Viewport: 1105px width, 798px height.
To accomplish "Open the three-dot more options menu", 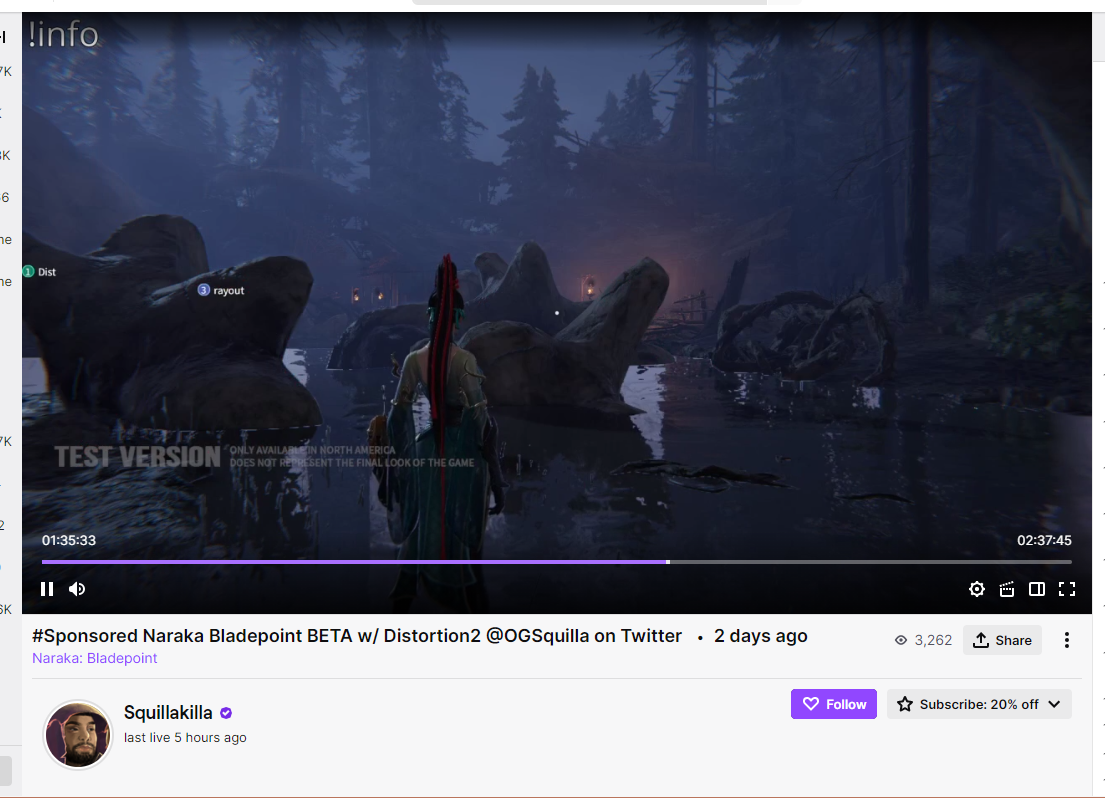I will coord(1067,640).
